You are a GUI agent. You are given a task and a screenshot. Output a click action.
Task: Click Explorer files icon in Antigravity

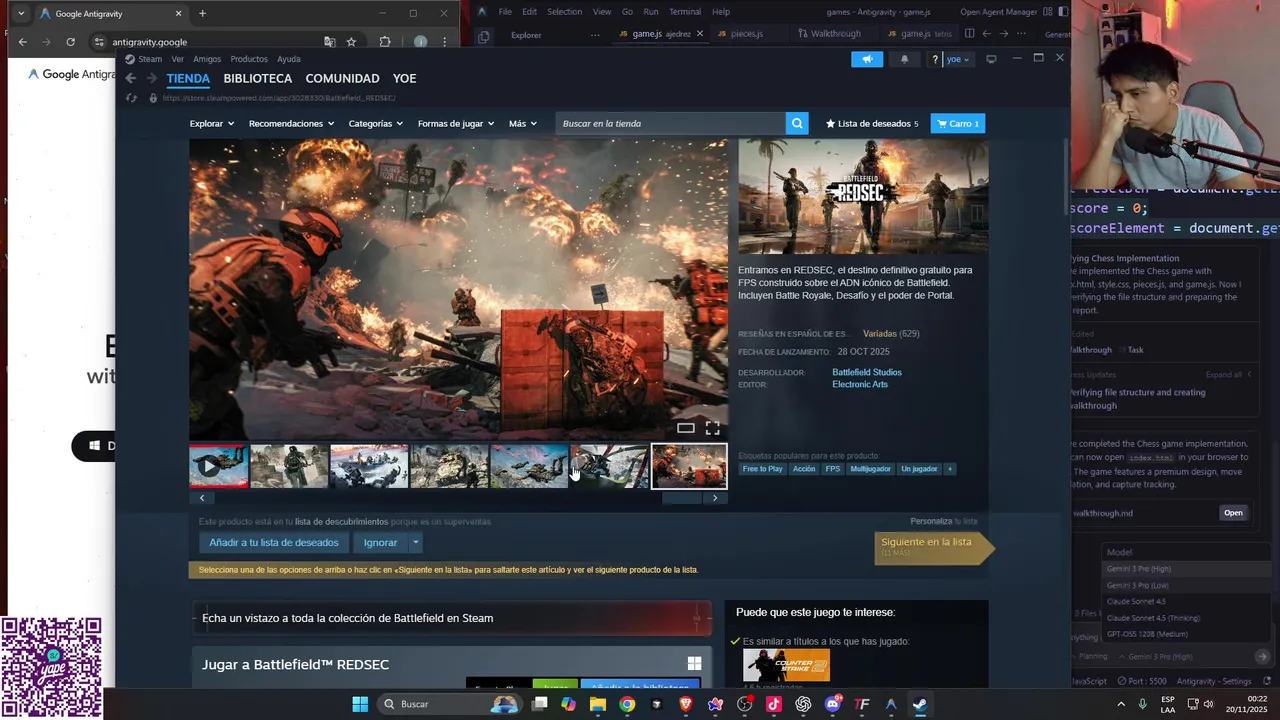[x=484, y=36]
